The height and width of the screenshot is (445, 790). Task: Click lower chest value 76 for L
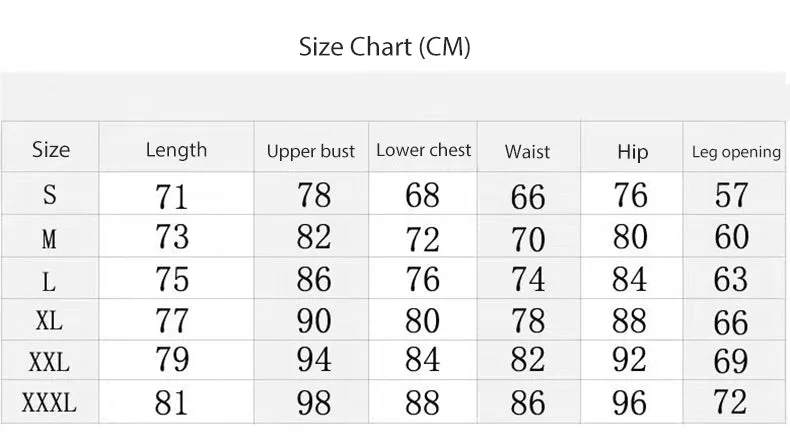[x=423, y=279]
